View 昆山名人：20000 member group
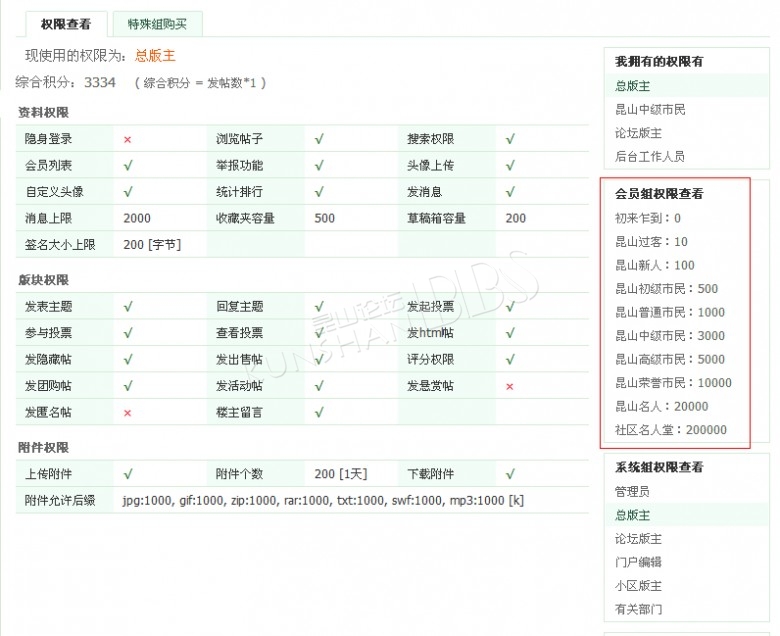This screenshot has width=780, height=636. (x=662, y=406)
